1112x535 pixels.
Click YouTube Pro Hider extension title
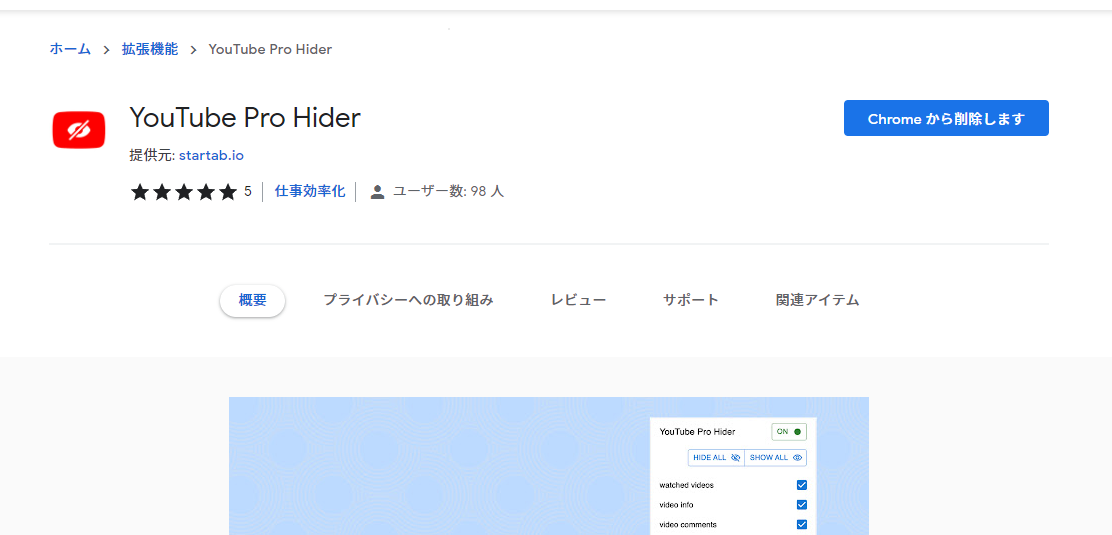tap(245, 118)
